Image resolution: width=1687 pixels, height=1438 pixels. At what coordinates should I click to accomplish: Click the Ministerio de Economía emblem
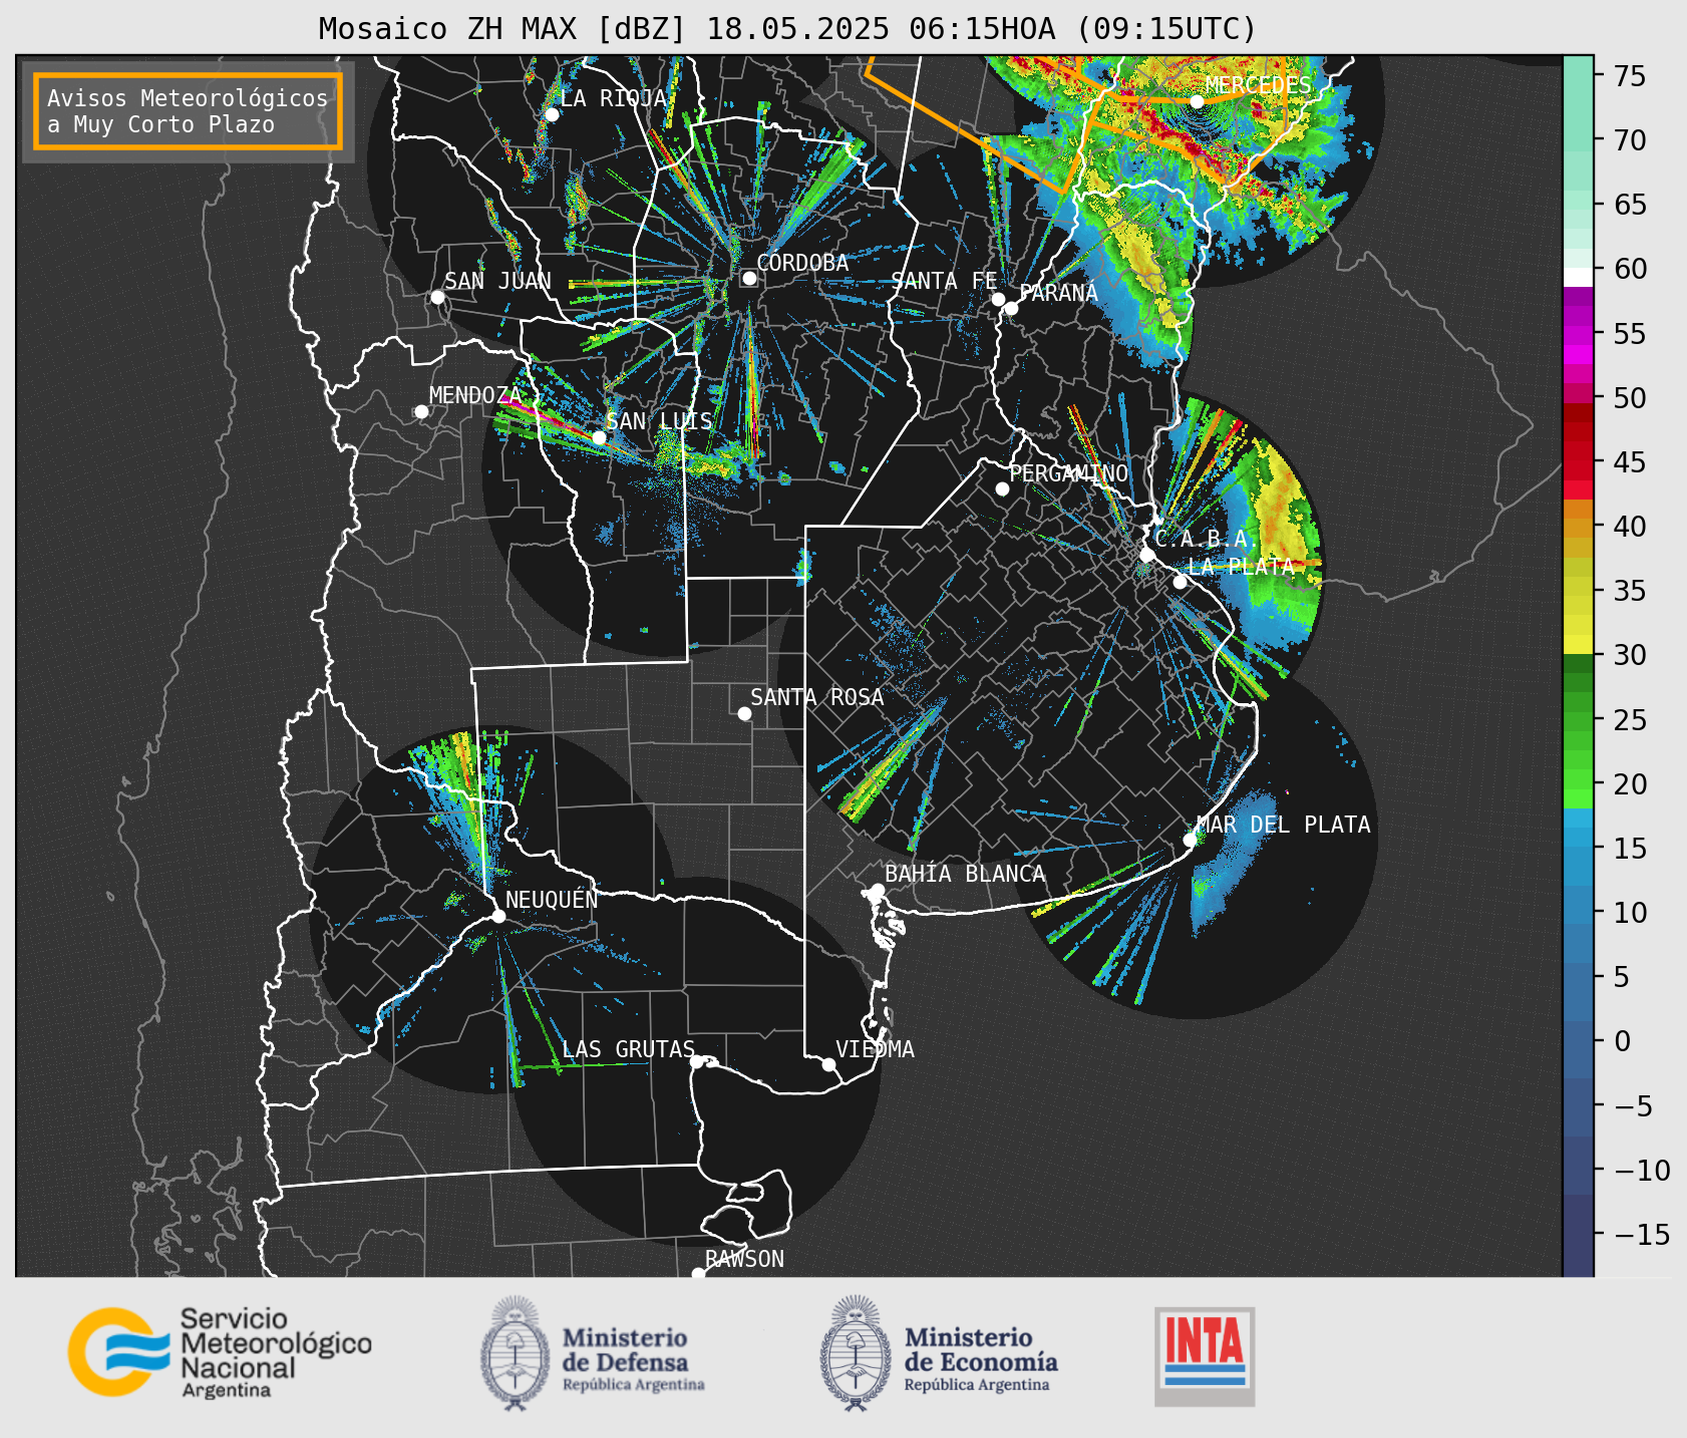coord(855,1354)
